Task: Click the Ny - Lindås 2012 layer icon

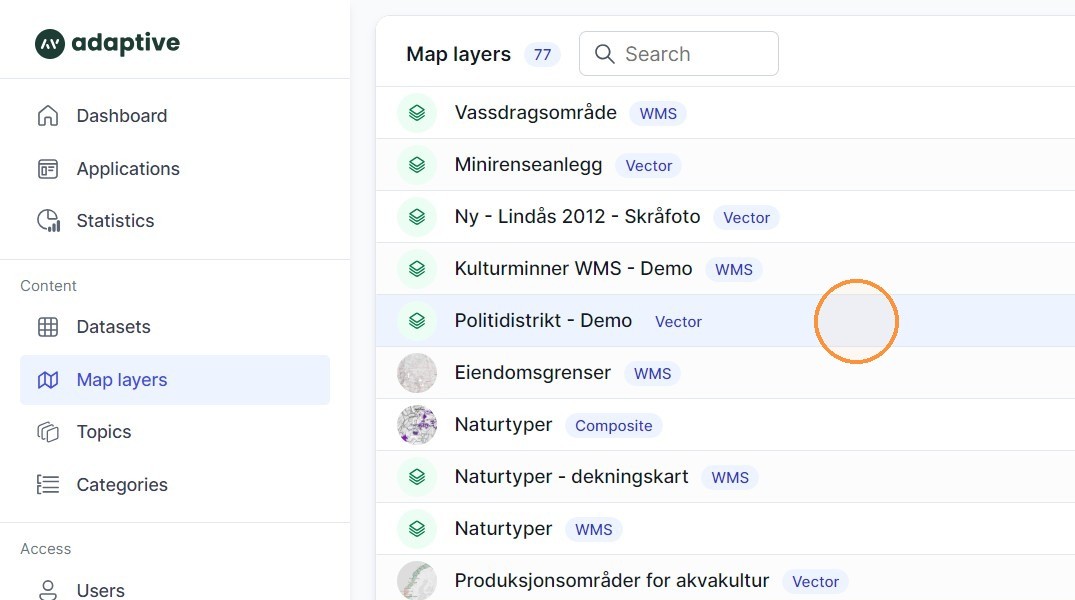Action: 417,217
